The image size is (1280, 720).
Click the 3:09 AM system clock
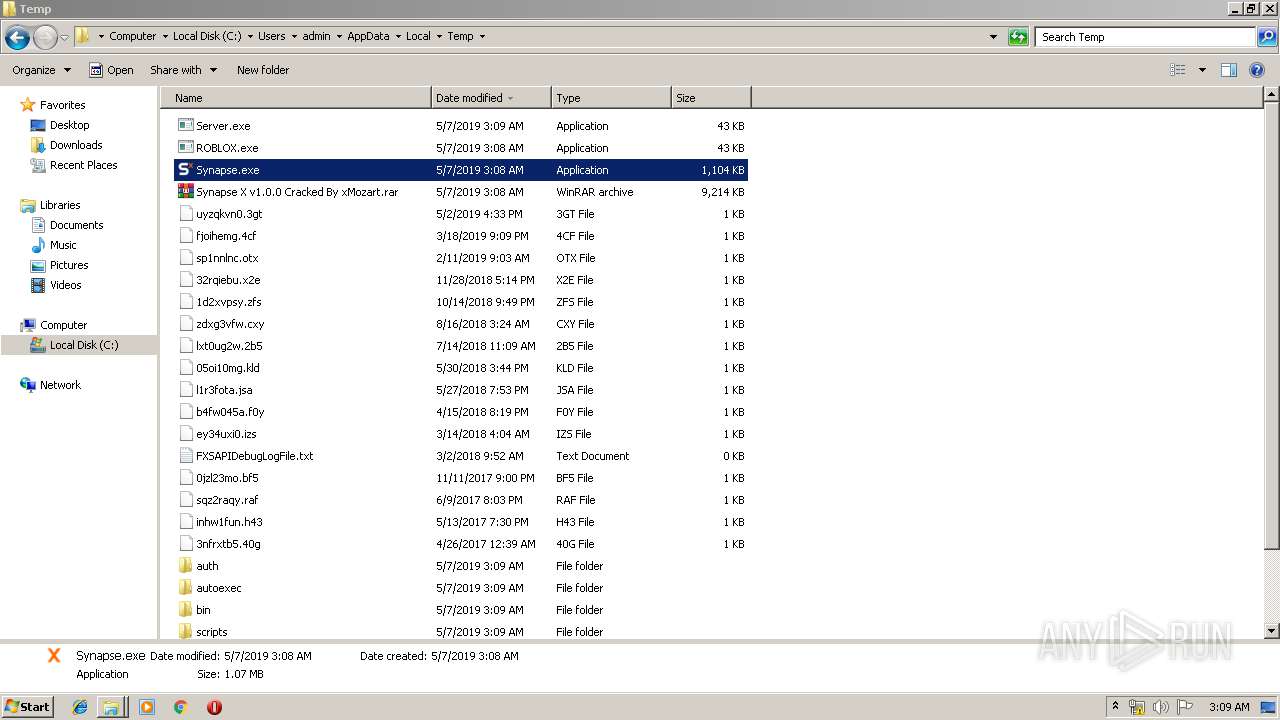[1229, 707]
